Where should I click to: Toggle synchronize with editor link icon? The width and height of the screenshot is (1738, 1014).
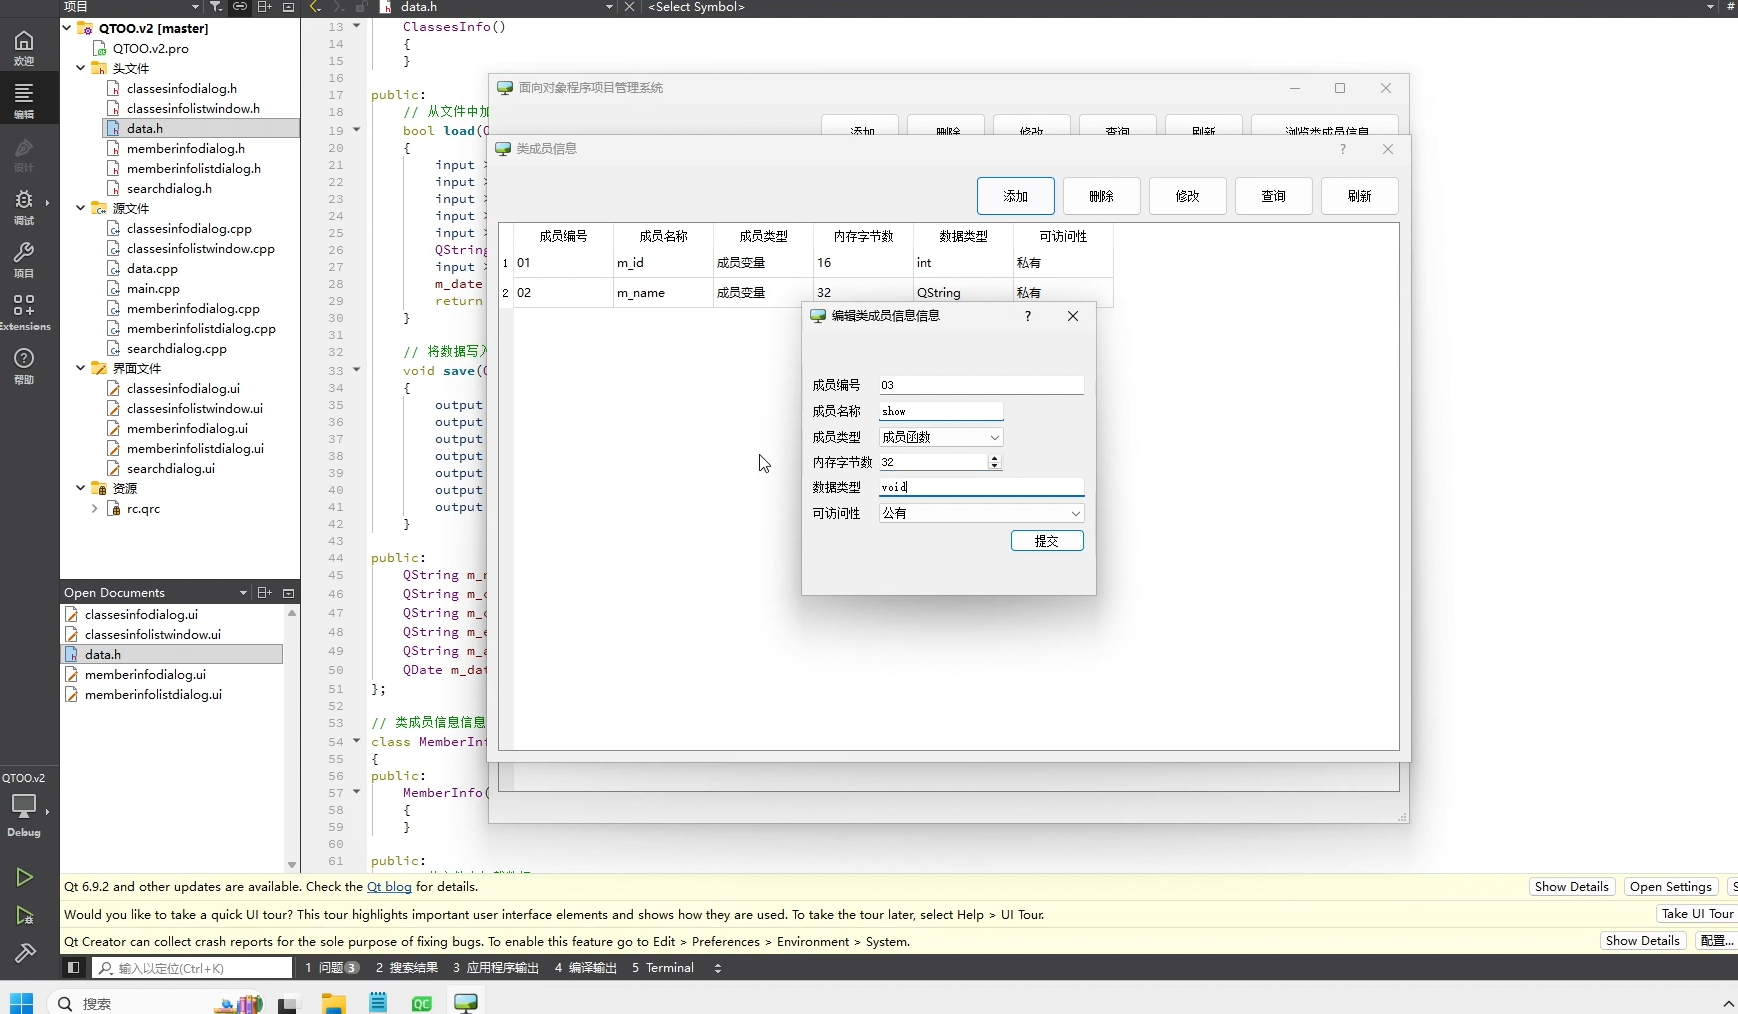tap(240, 7)
